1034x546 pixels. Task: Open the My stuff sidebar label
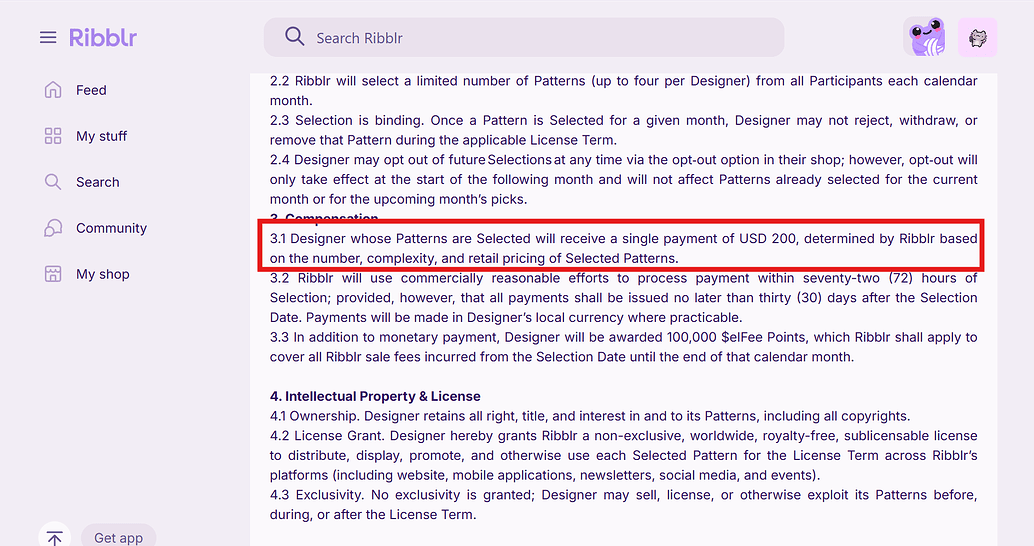pos(102,136)
